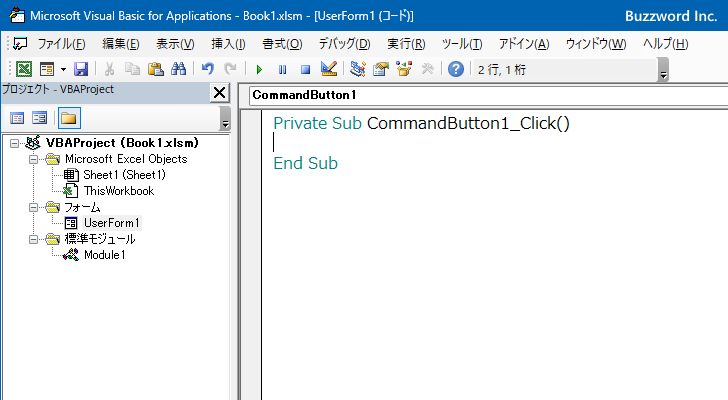Open the 挿入(I) menu

[x=228, y=44]
